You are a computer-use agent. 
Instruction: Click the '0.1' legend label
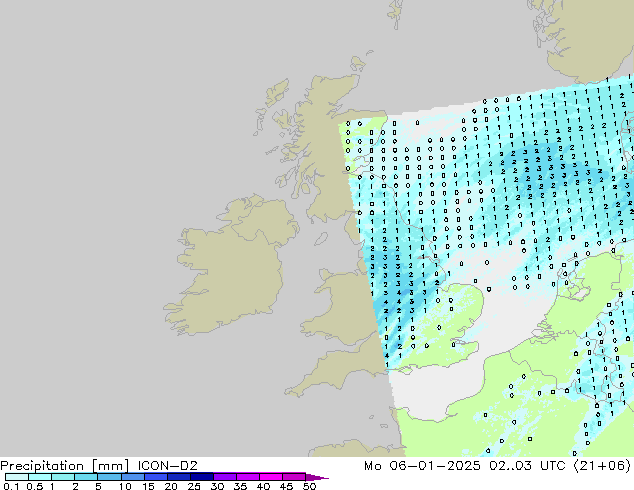point(11,486)
